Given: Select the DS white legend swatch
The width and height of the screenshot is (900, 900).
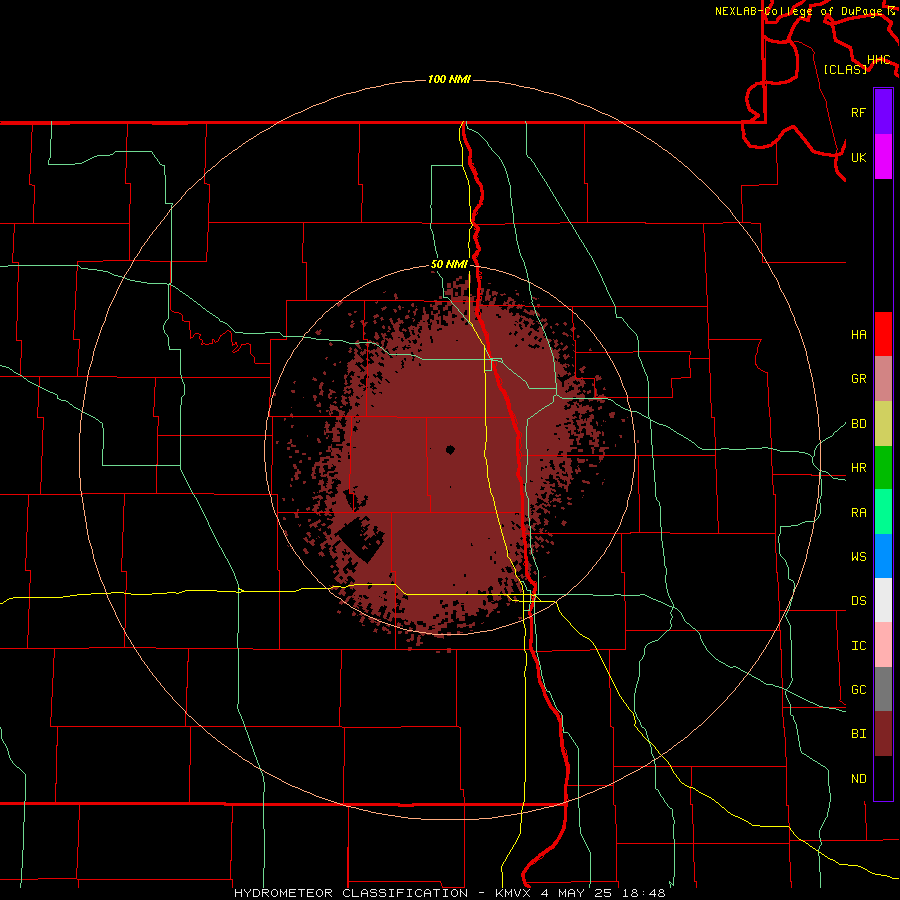Looking at the screenshot, I should (x=883, y=600).
